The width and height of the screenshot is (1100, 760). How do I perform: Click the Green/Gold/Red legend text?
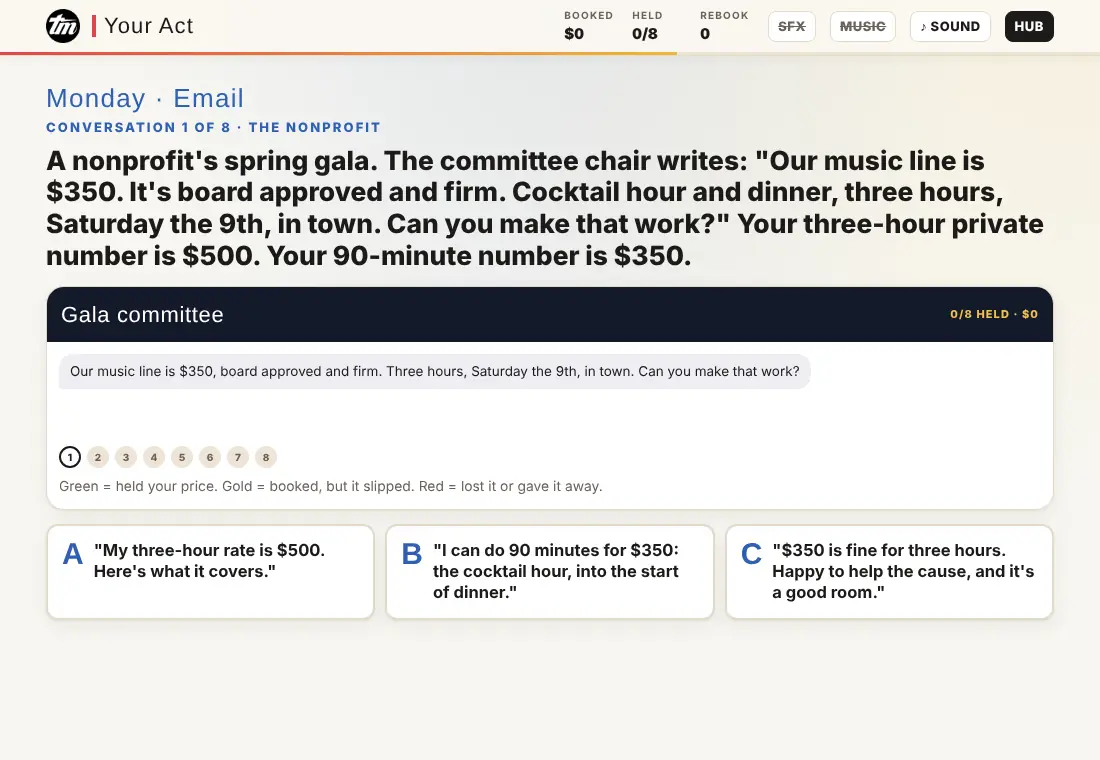click(330, 486)
